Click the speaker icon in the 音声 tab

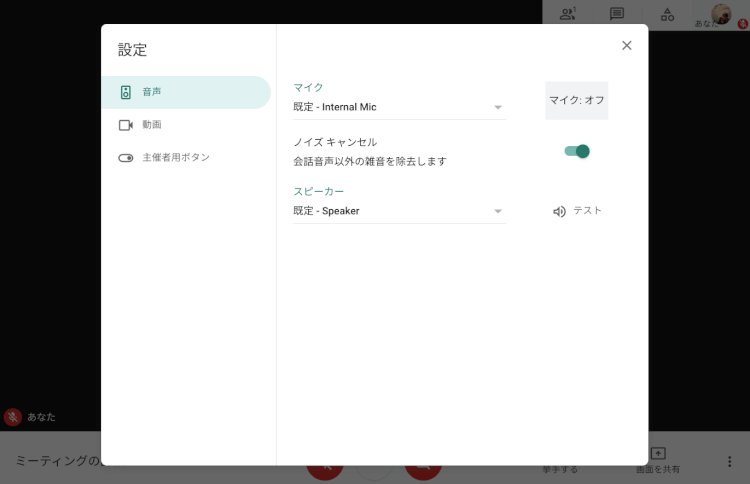pyautogui.click(x=126, y=92)
